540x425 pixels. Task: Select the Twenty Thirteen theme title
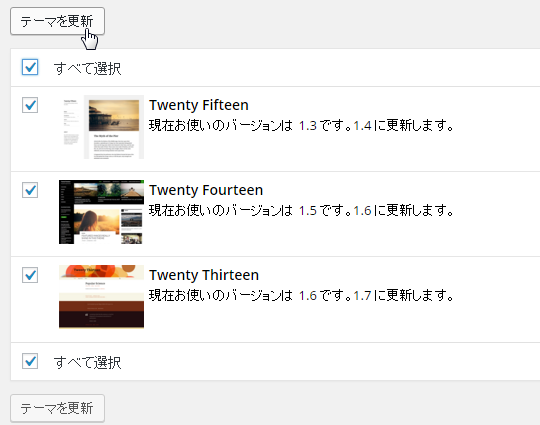tap(204, 275)
